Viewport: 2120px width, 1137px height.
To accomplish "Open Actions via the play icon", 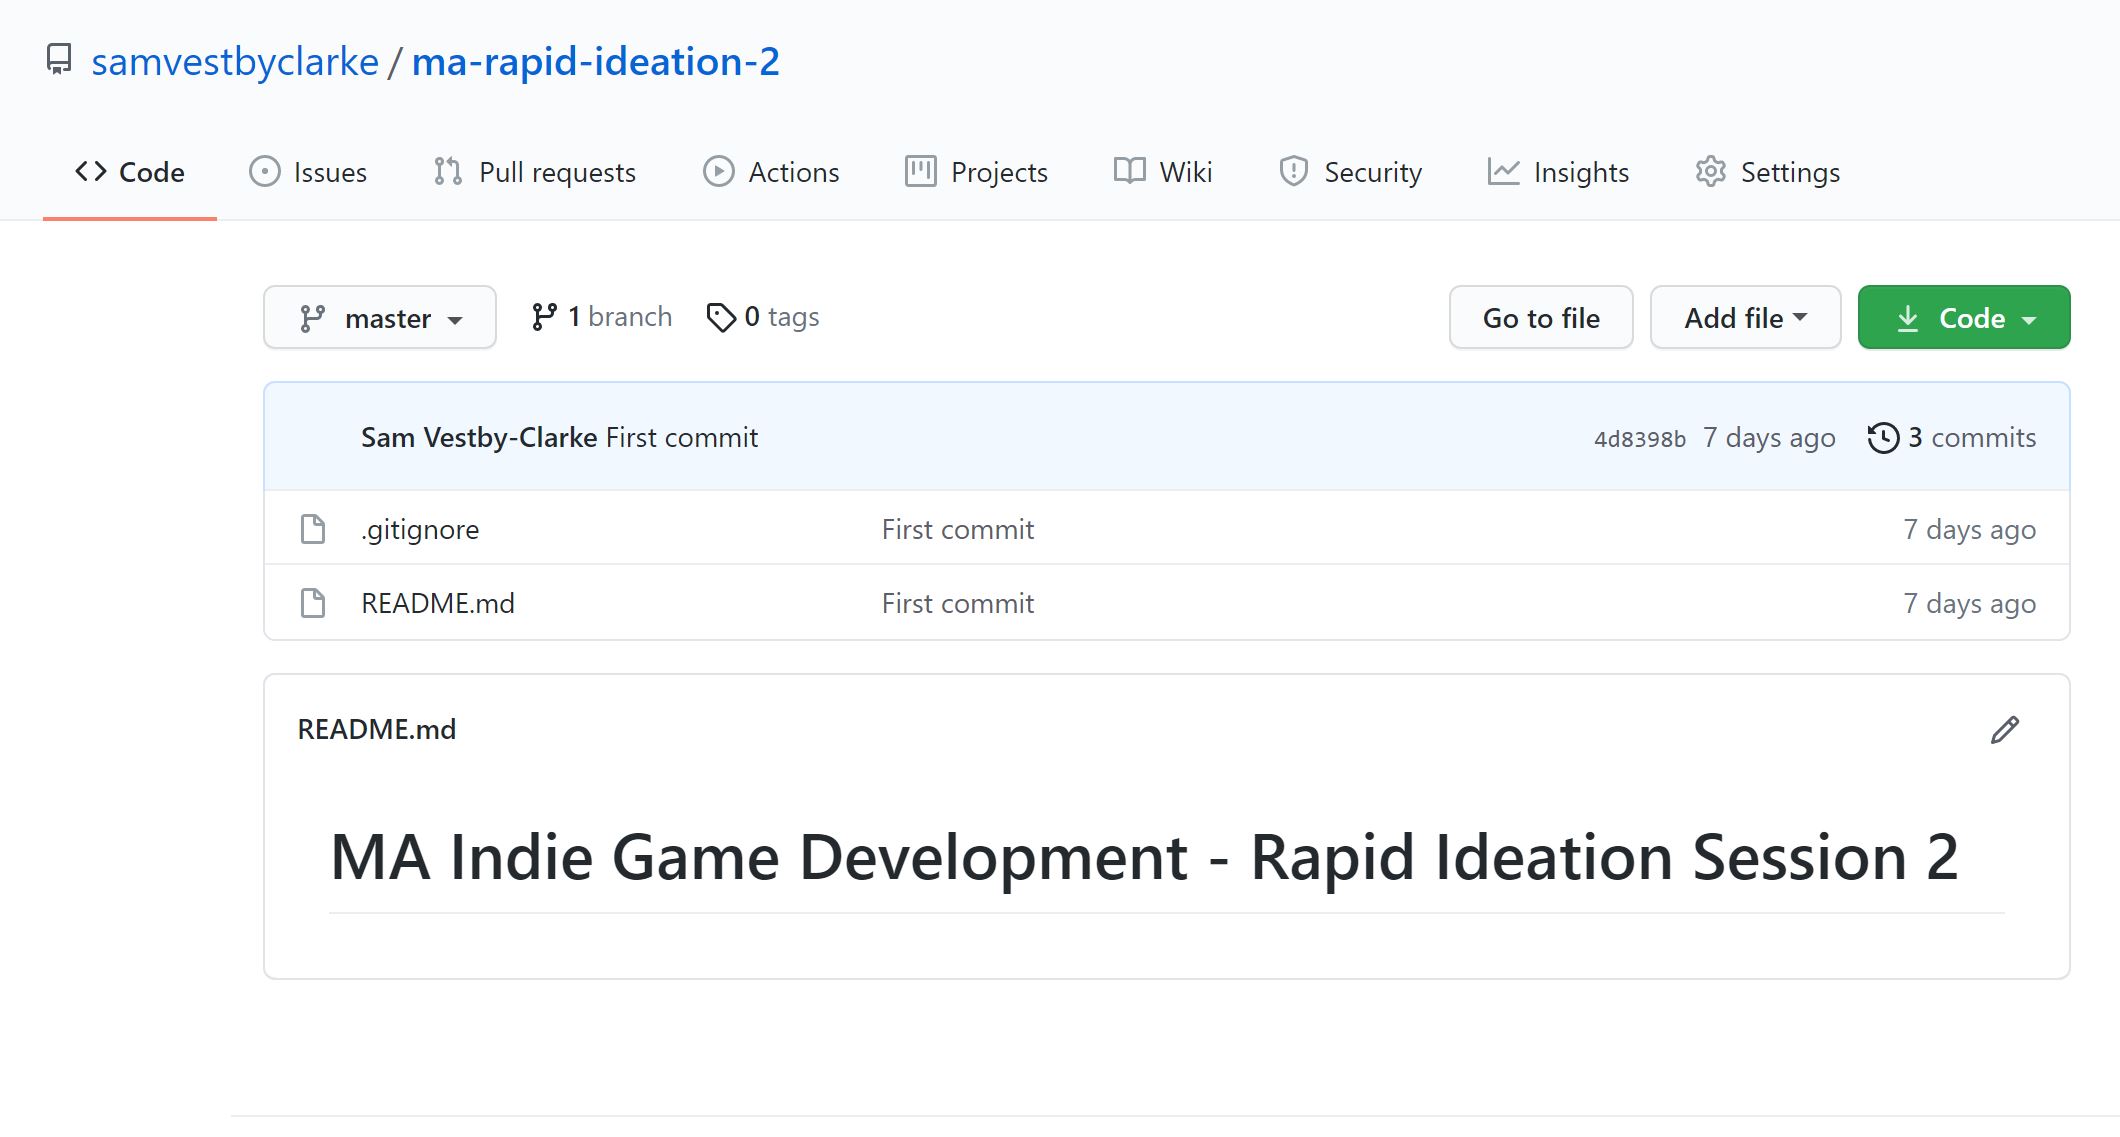I will click(x=718, y=172).
